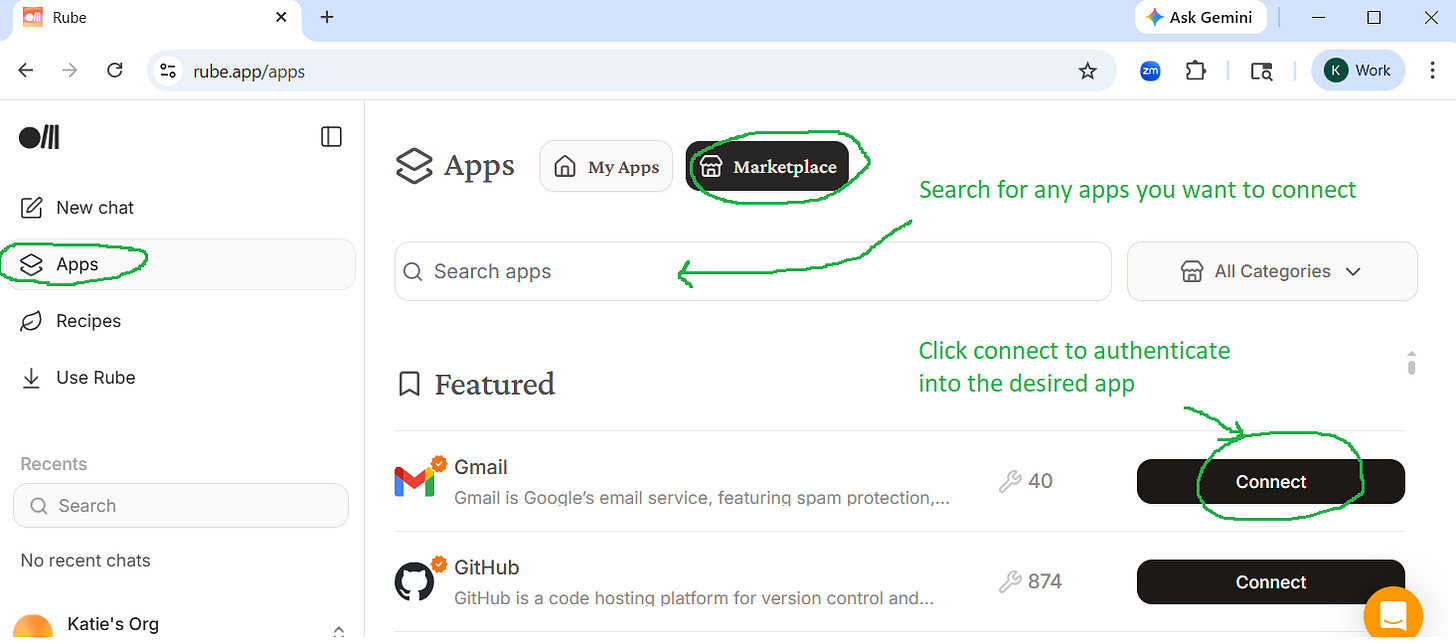Switch to the My Apps tab

(606, 166)
